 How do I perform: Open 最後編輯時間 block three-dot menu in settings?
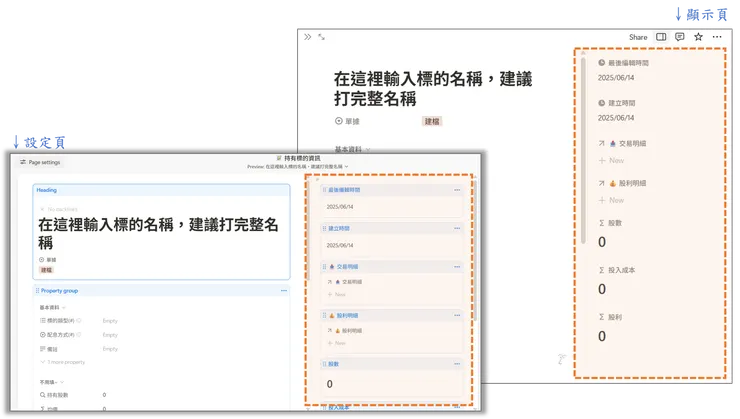[457, 190]
